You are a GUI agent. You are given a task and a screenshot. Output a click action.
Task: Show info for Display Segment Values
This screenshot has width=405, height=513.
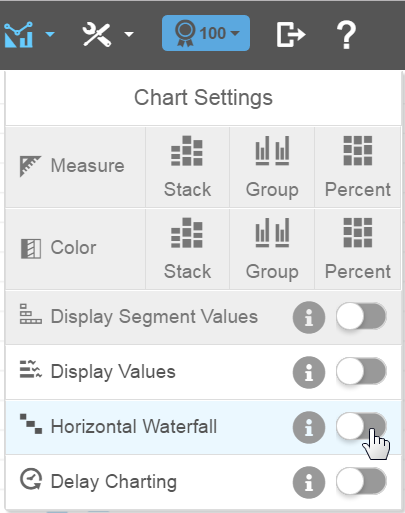click(x=309, y=317)
